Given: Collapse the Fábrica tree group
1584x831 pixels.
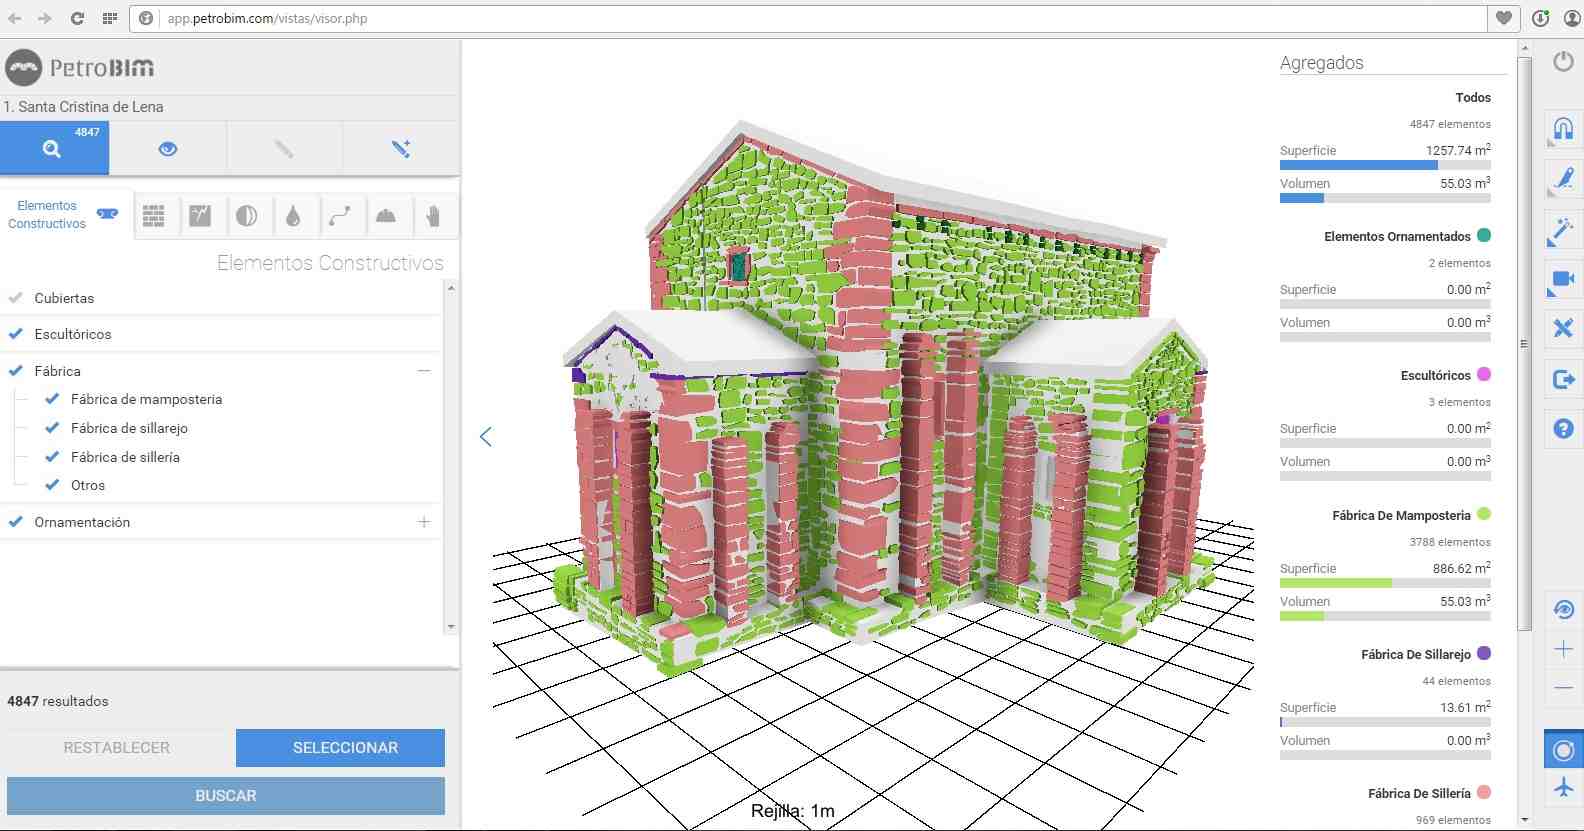Looking at the screenshot, I should pos(424,371).
